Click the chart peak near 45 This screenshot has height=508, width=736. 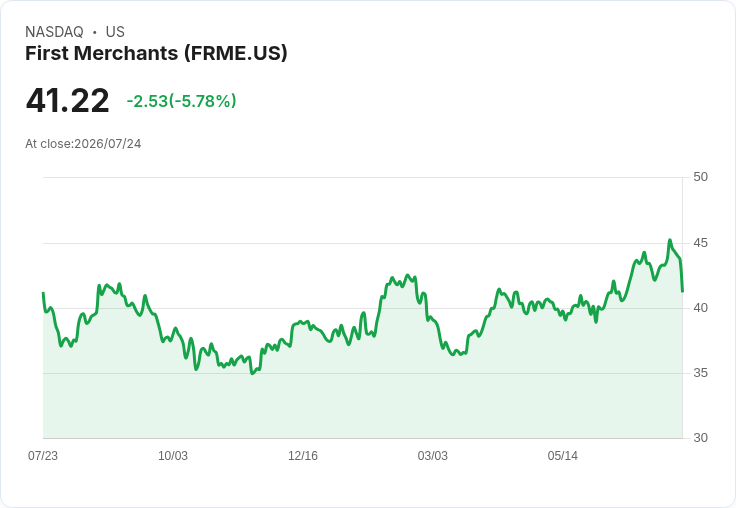tap(670, 240)
